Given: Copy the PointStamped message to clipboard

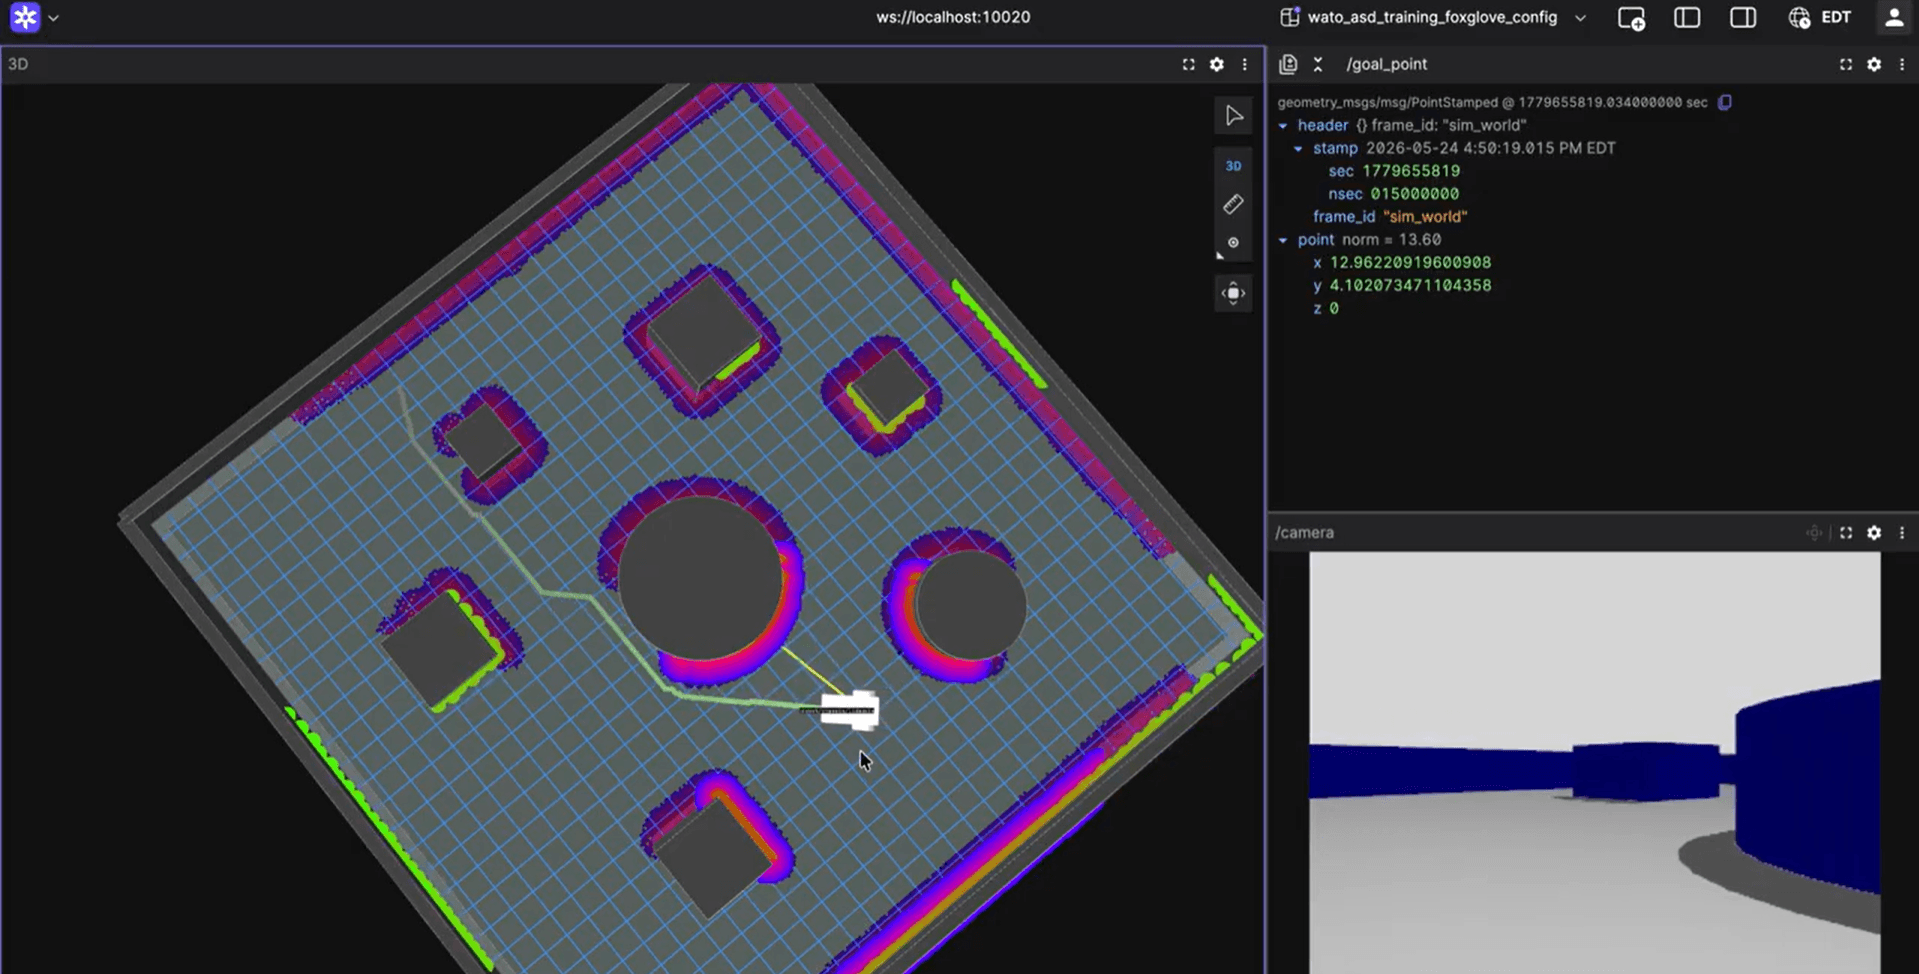Looking at the screenshot, I should (x=1725, y=102).
